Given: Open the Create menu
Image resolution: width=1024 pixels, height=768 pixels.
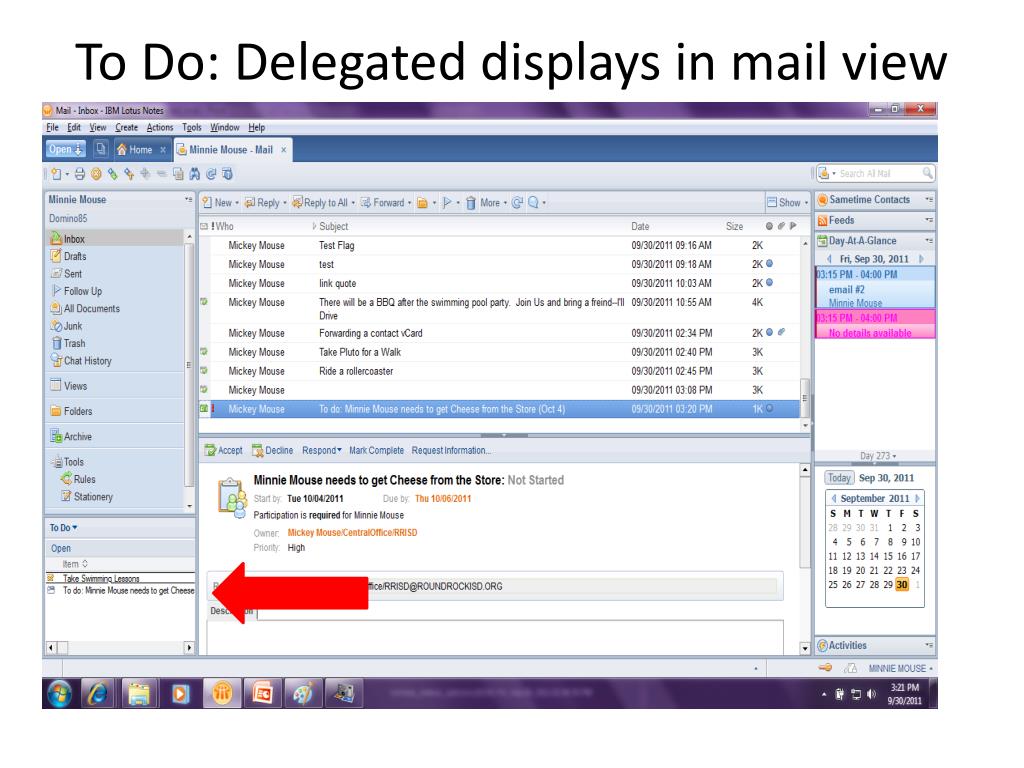Looking at the screenshot, I should (126, 127).
